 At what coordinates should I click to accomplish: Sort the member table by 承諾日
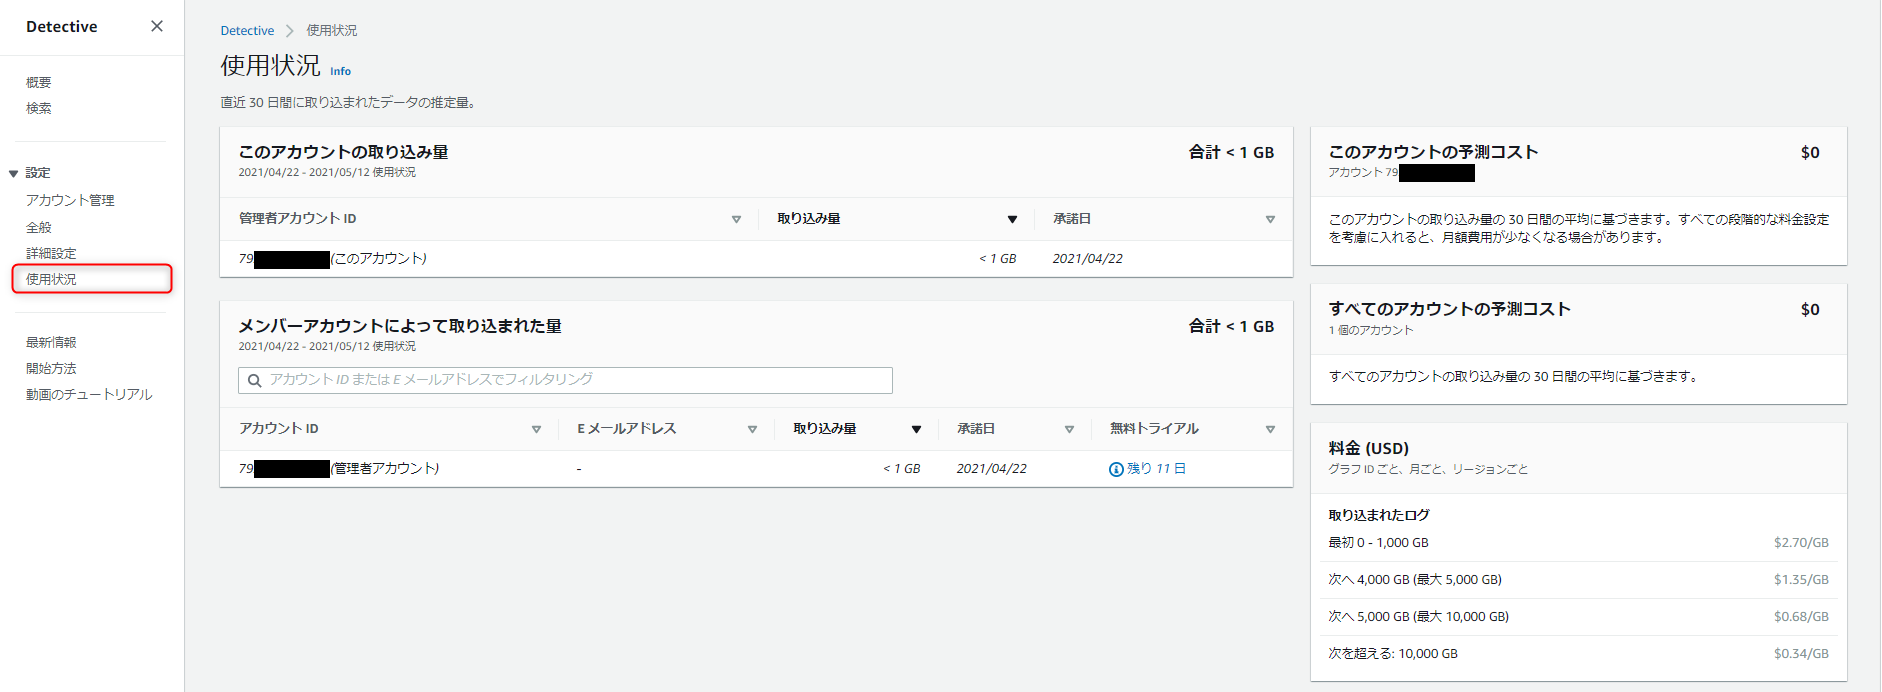pos(1069,429)
